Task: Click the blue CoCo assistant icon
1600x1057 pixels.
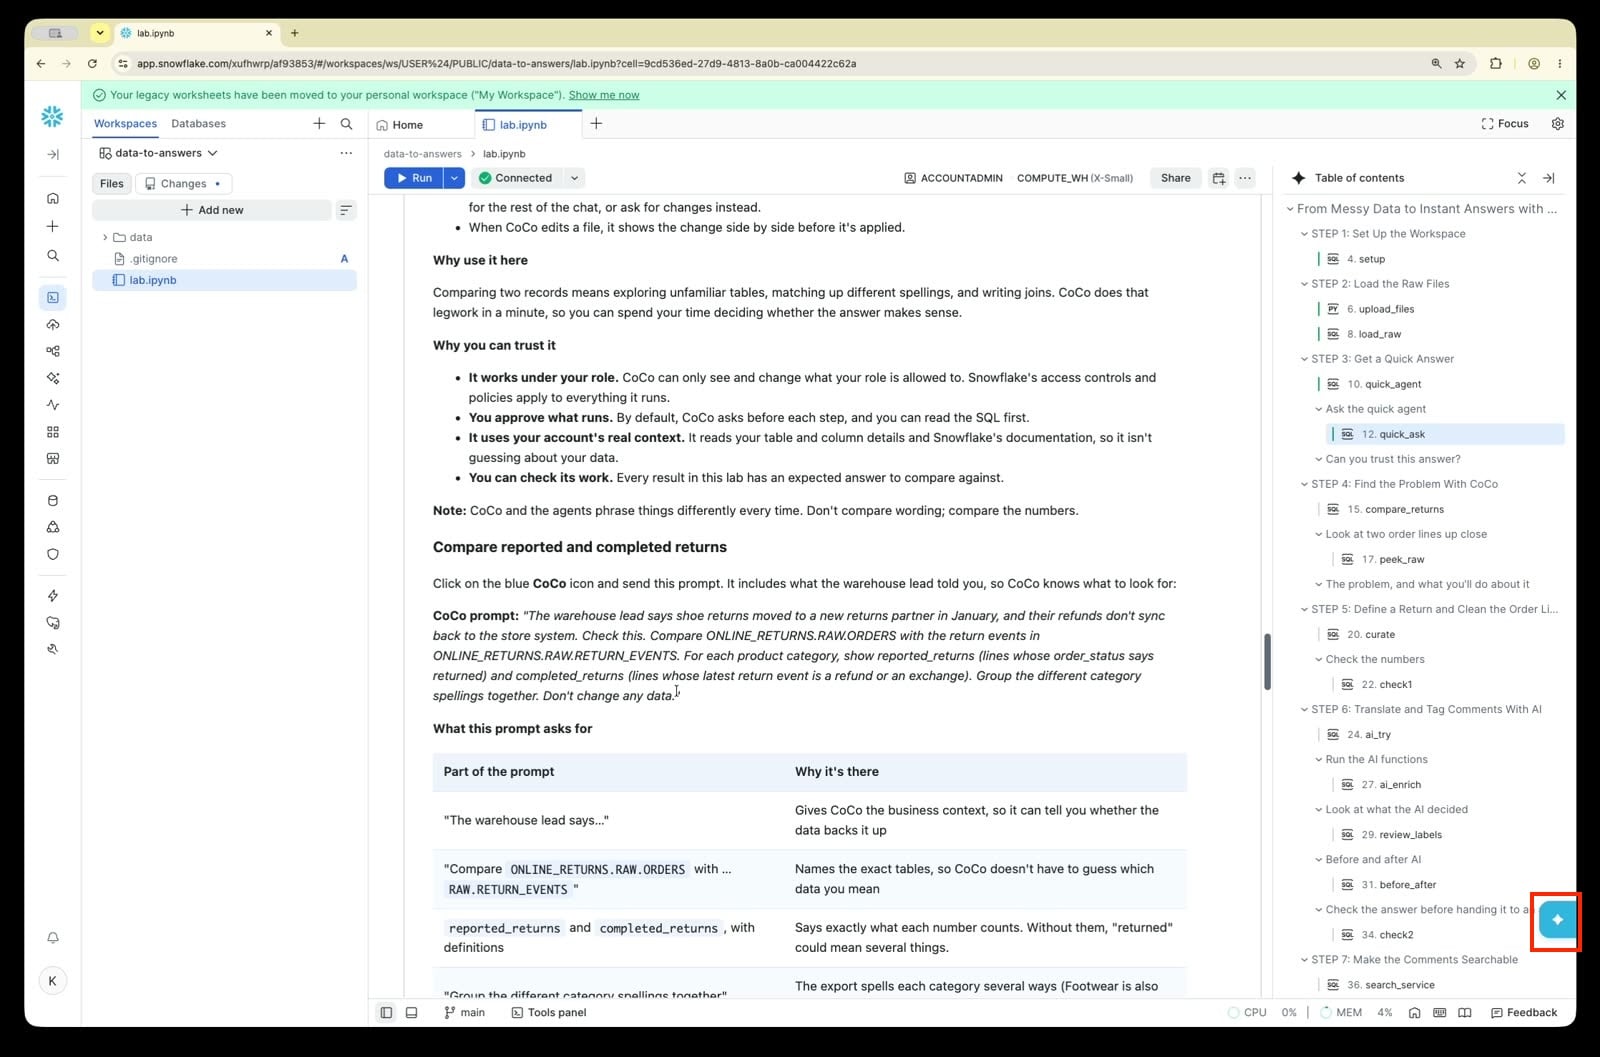Action: (1556, 920)
